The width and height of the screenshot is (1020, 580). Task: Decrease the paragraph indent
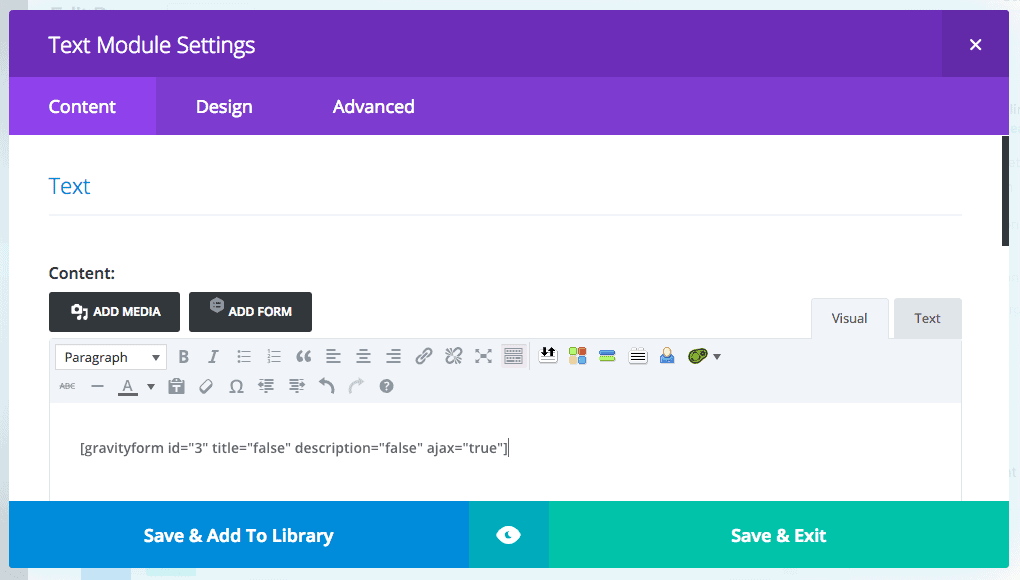(266, 386)
